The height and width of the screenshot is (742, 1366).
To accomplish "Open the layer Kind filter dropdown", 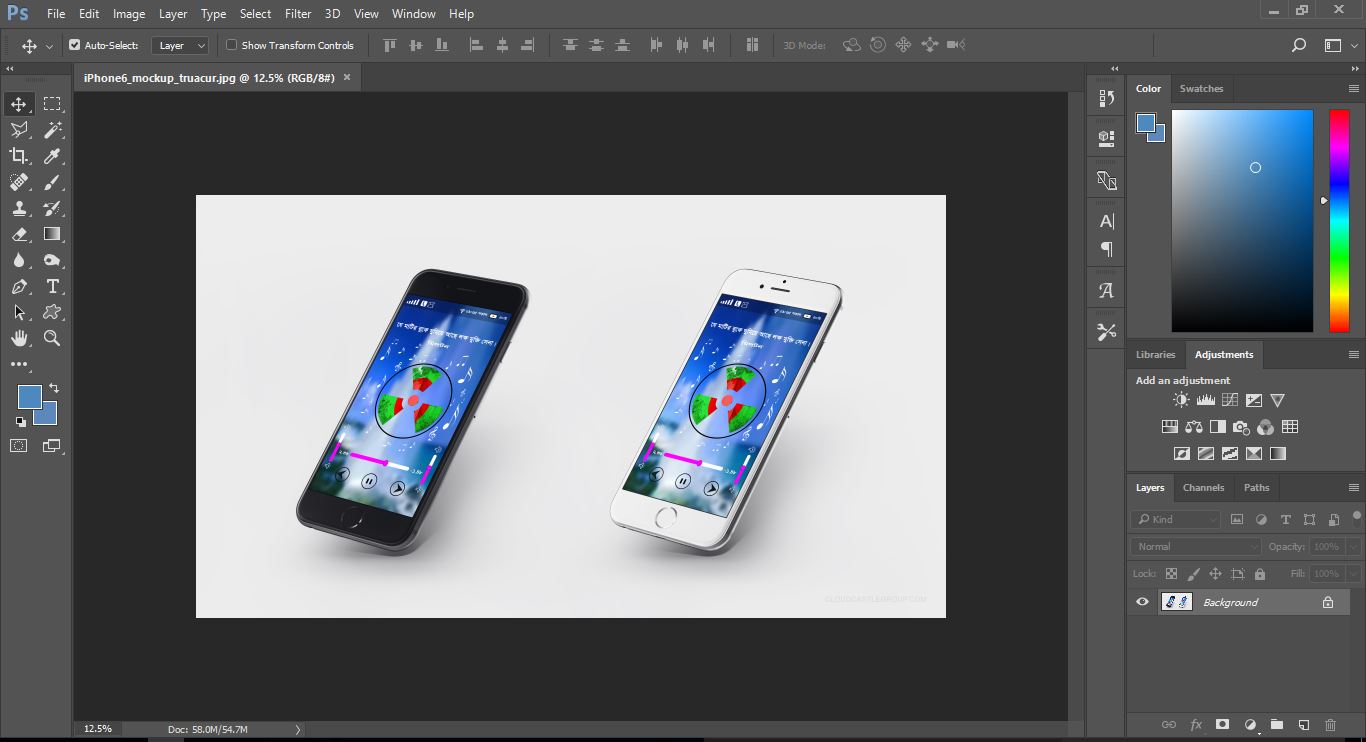I will [x=1176, y=519].
